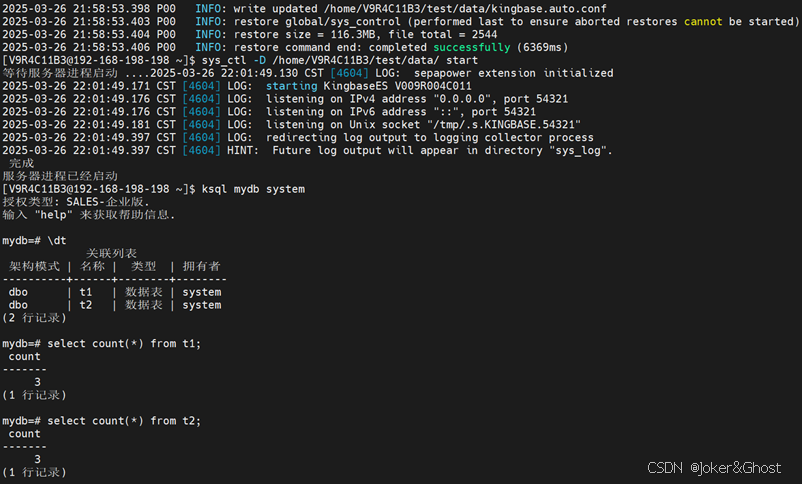Click the green word 'successfully'
802x484 pixels.
point(472,47)
